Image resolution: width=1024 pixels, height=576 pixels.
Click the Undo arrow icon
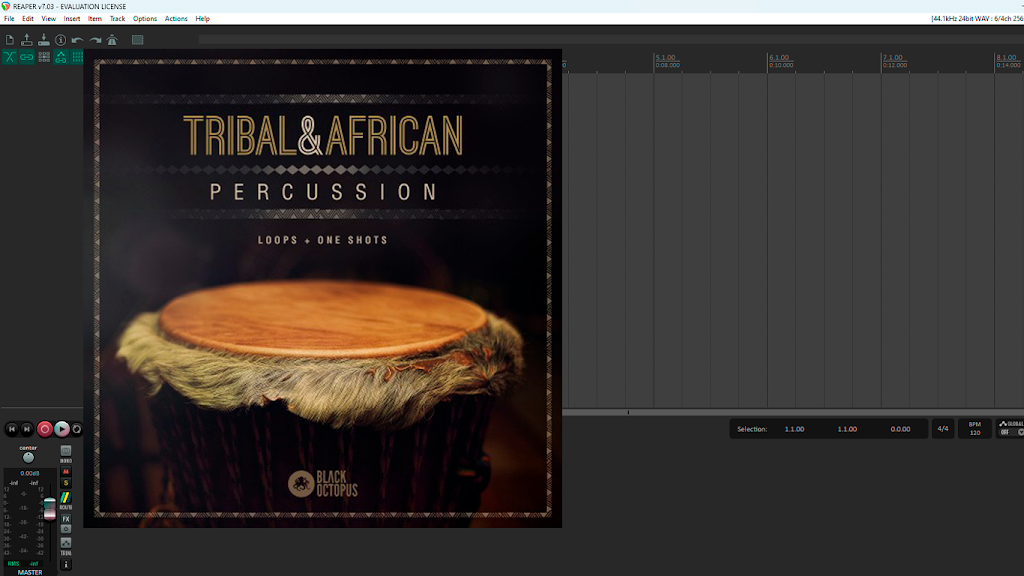[77, 40]
